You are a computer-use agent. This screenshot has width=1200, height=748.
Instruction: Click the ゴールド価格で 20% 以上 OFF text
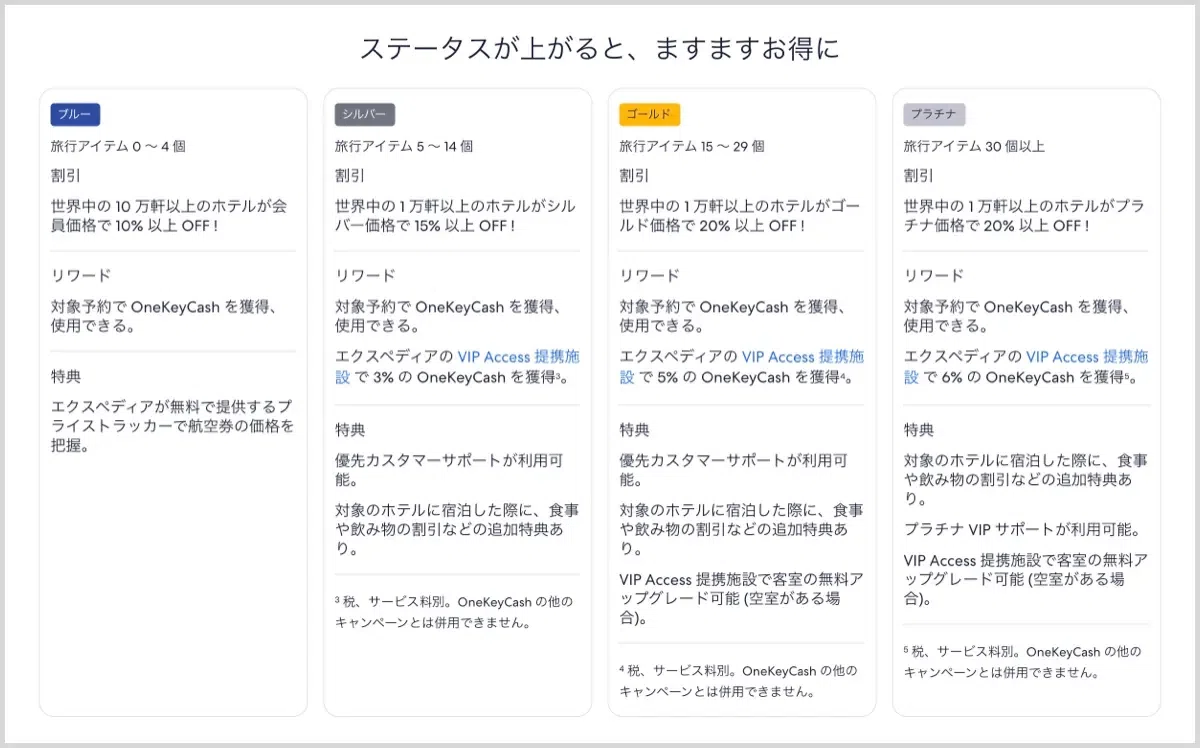pos(742,215)
